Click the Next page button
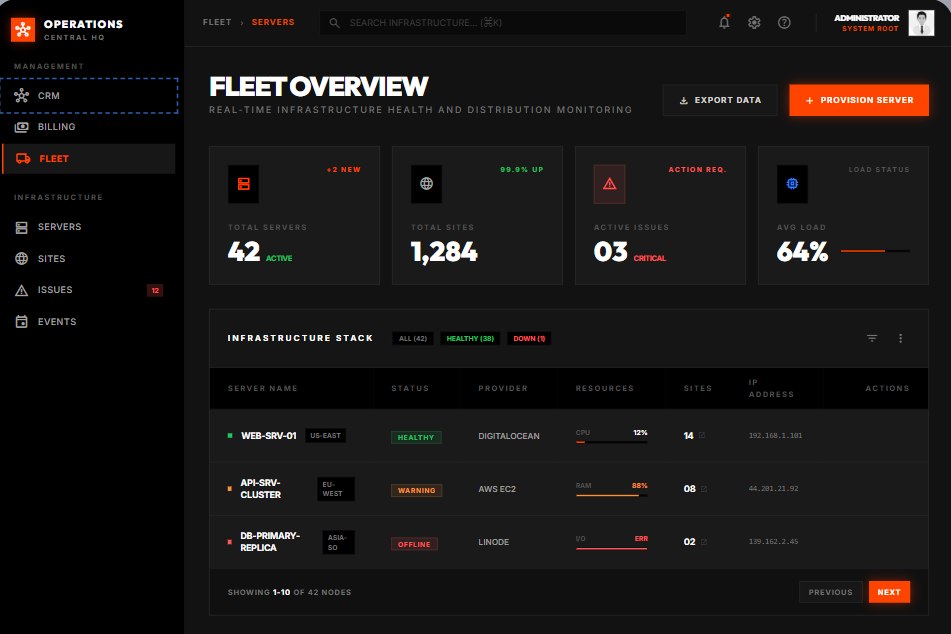The height and width of the screenshot is (634, 951). 889,592
